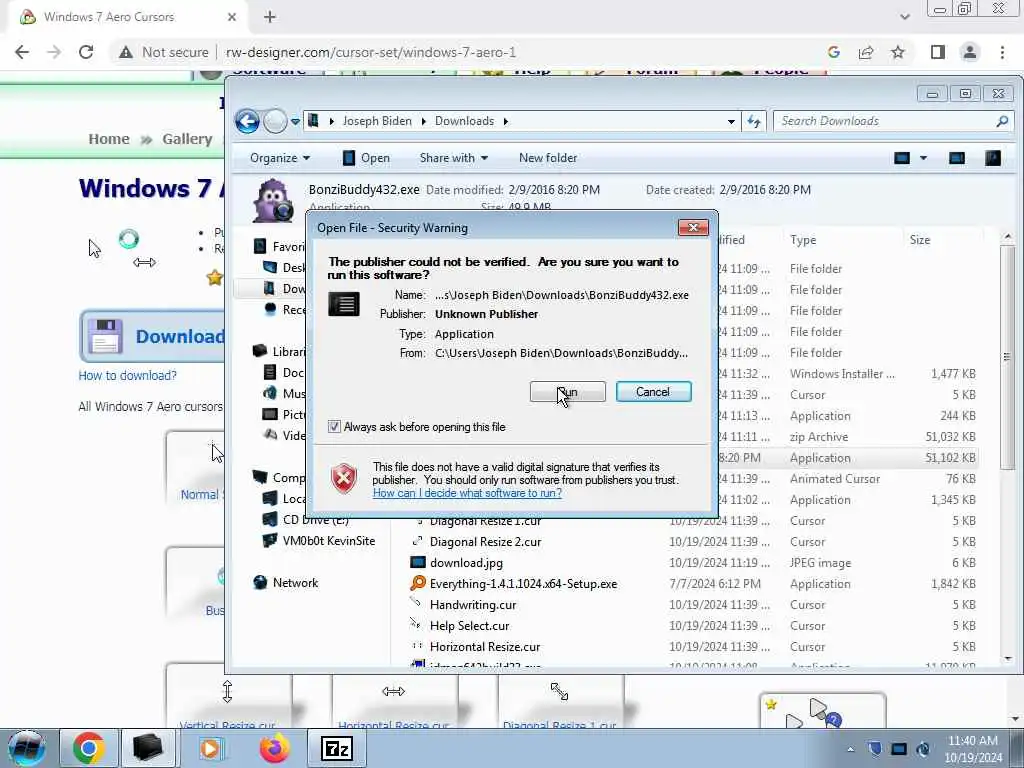The width and height of the screenshot is (1024, 768).
Task: Click Explorer back navigation arrow
Action: click(247, 121)
